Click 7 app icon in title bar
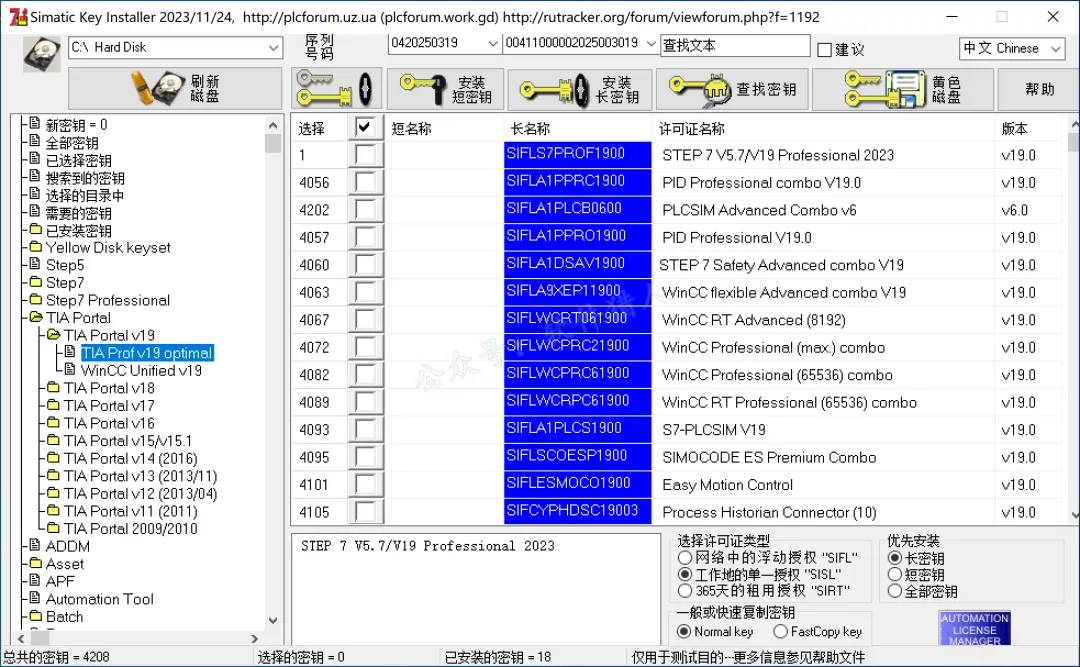The width and height of the screenshot is (1080, 667). pos(18,17)
